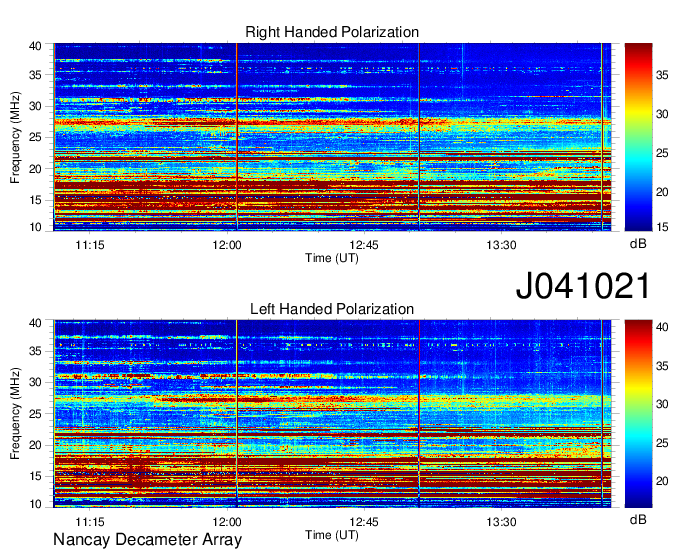Click the 20 MHz label on lower plot
This screenshot has height=552, width=680.
tap(36, 445)
